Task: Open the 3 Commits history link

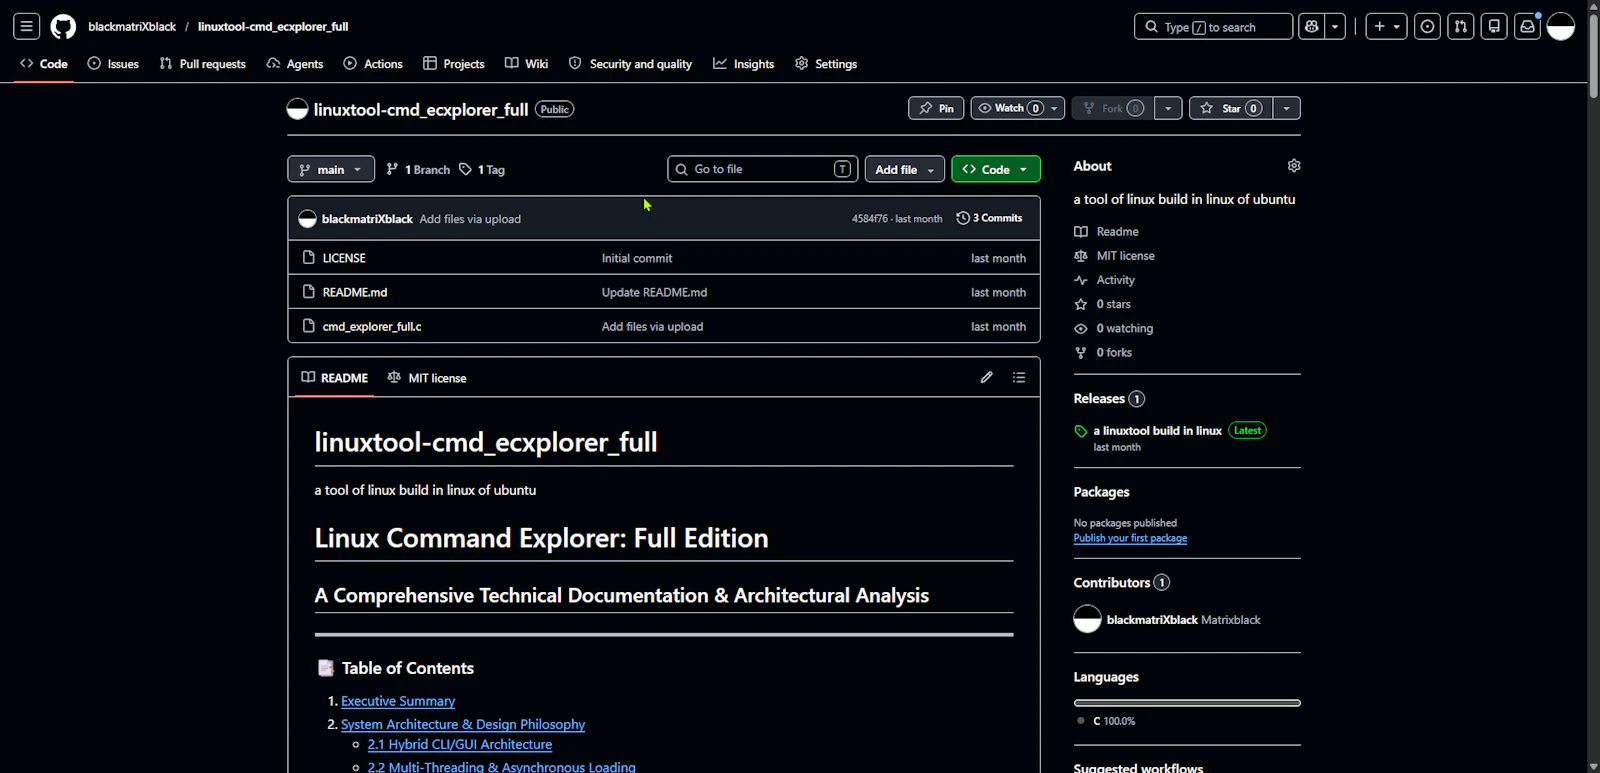Action: (x=990, y=218)
